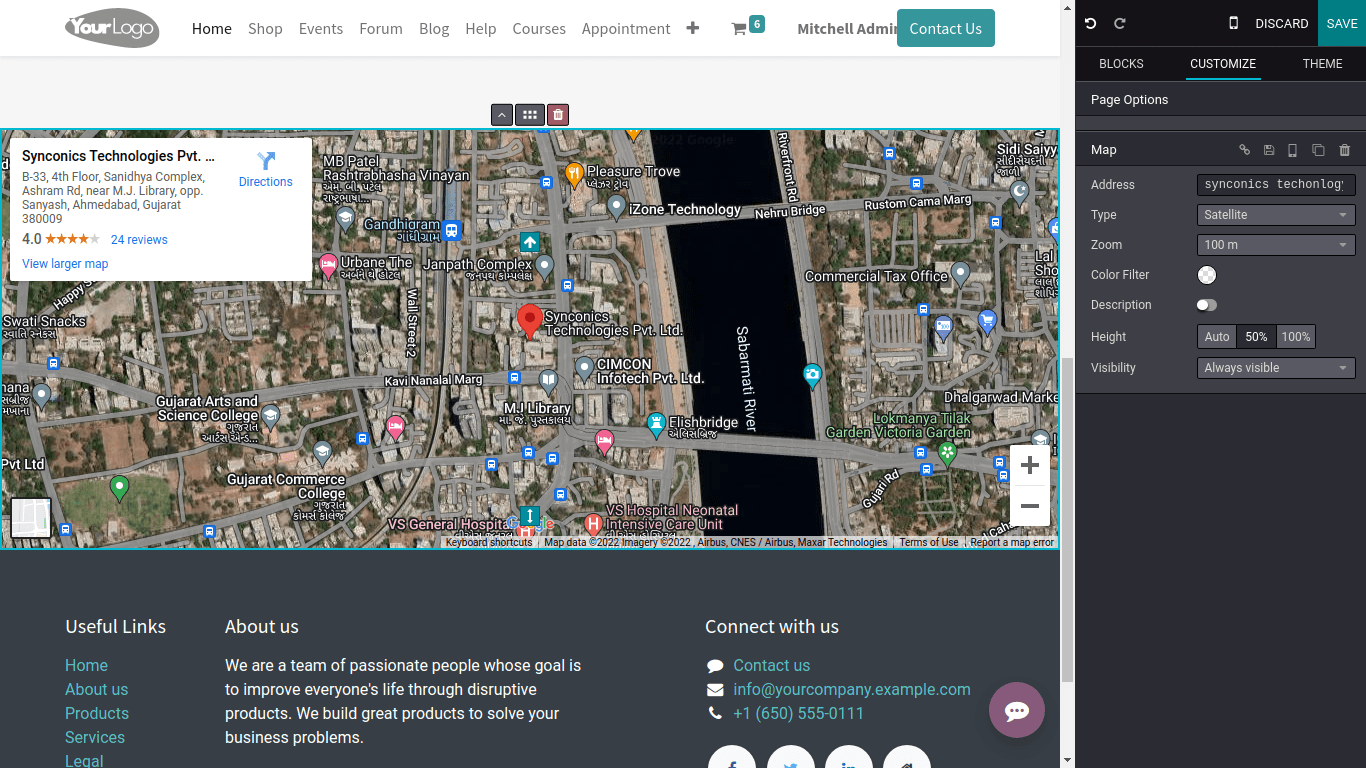Toggle Map block mobile visibility icon

1292,150
